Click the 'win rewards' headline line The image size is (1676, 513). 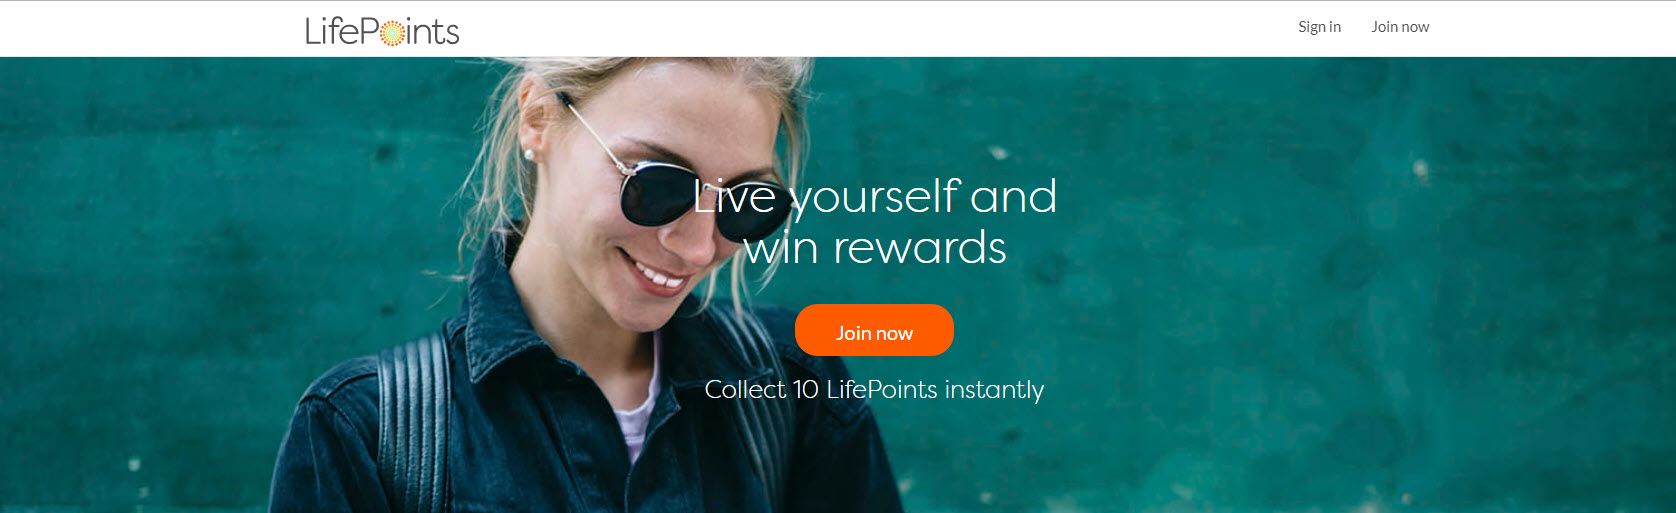pyautogui.click(x=875, y=247)
